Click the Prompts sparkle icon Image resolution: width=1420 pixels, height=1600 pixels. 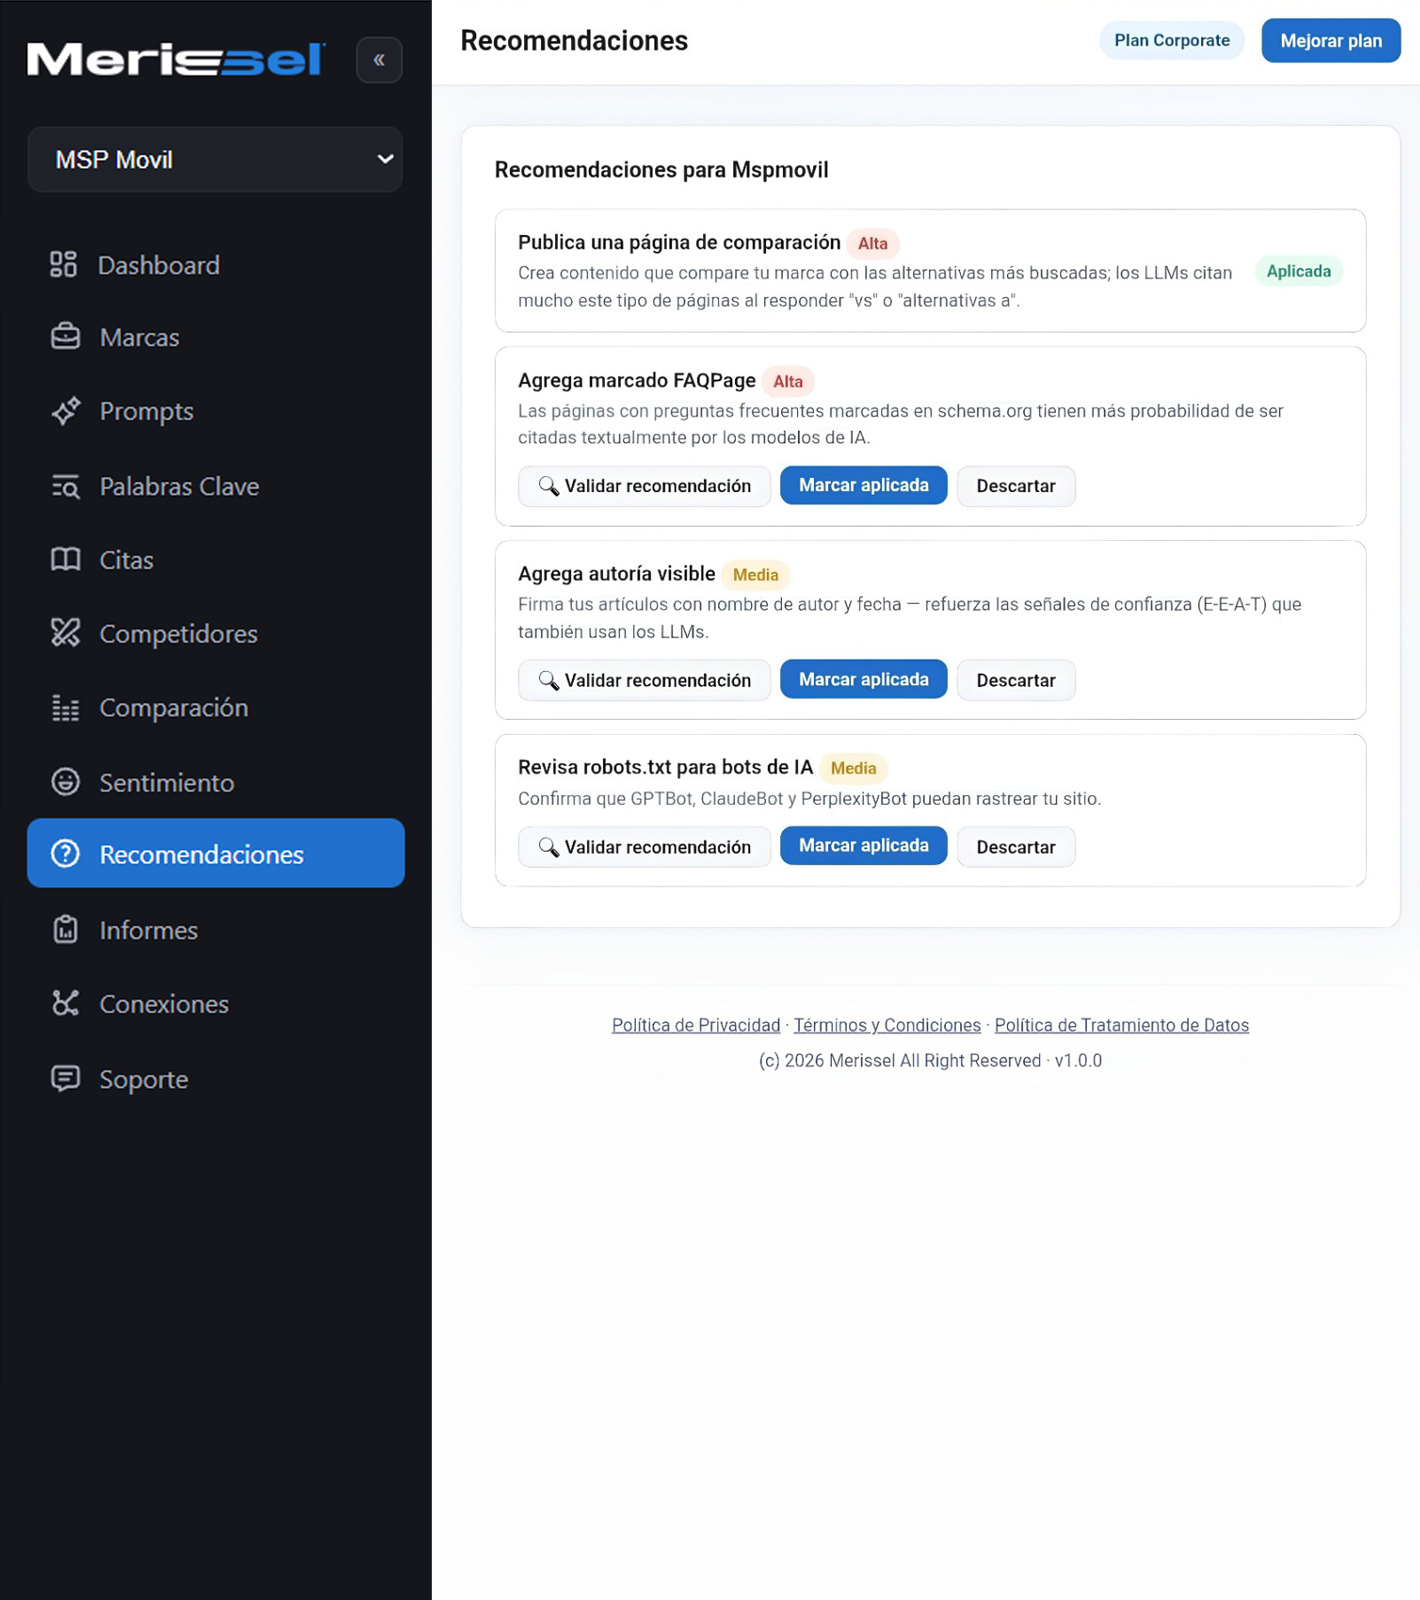[66, 411]
